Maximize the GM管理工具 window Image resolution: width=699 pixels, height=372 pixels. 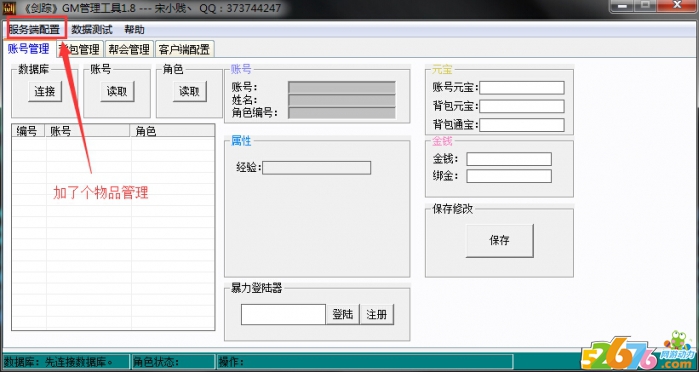point(646,6)
